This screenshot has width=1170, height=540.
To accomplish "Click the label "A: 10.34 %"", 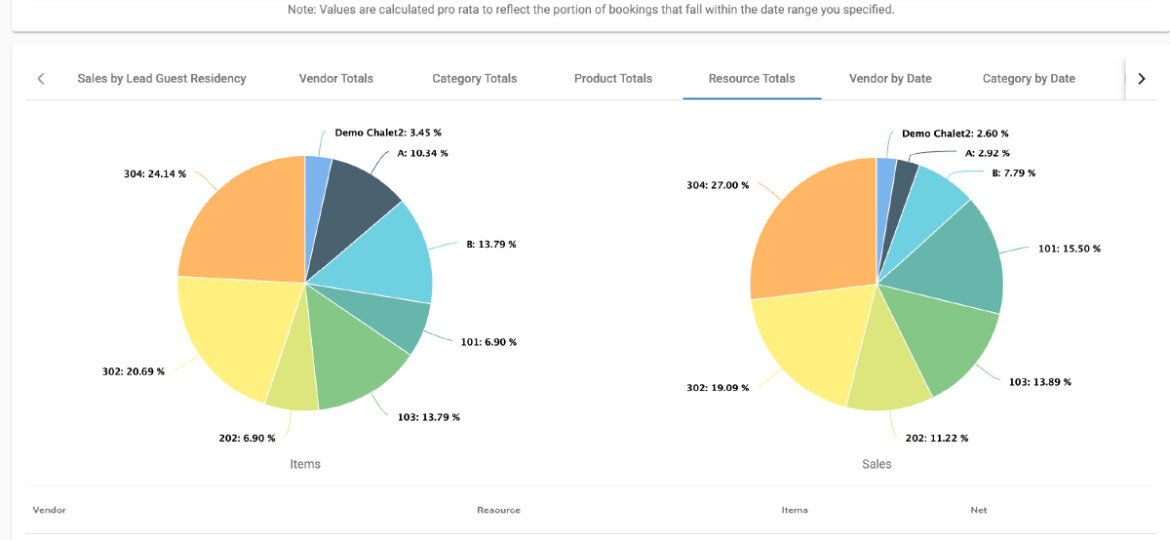I will coord(422,153).
